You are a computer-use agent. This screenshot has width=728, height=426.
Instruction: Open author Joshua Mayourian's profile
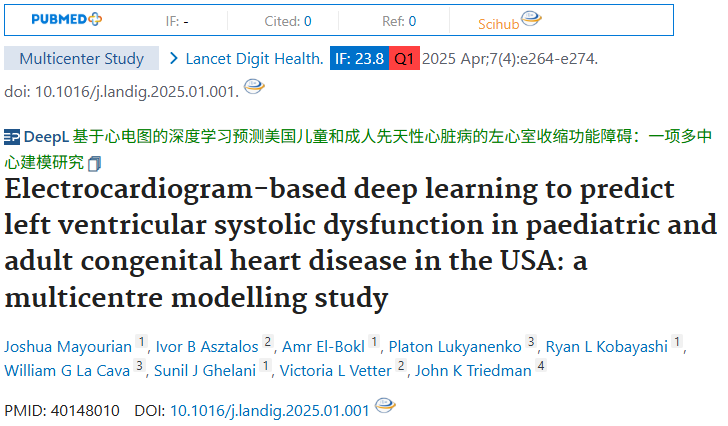69,347
